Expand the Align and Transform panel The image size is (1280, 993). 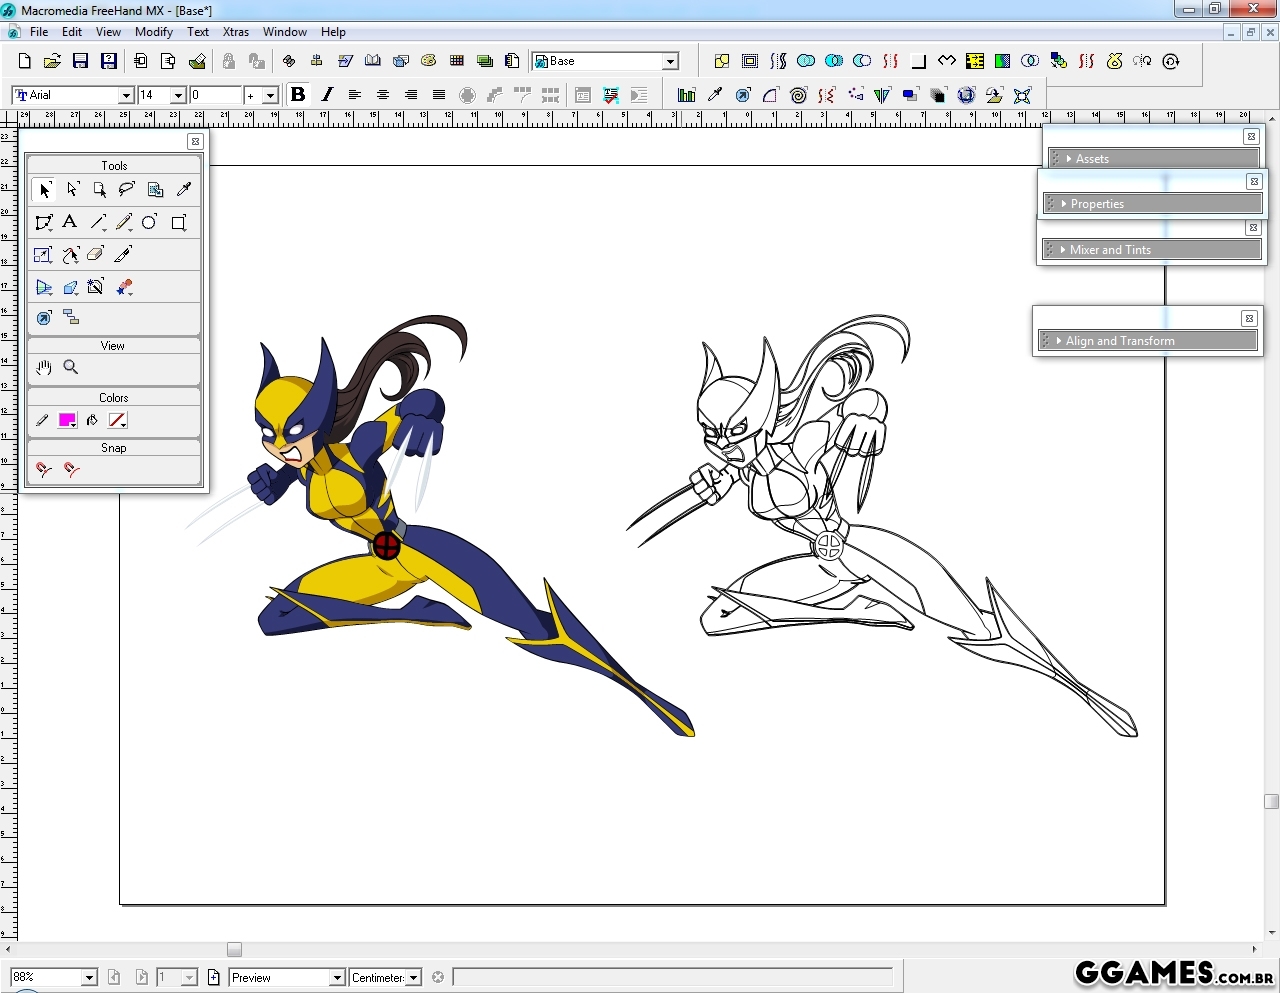1120,341
